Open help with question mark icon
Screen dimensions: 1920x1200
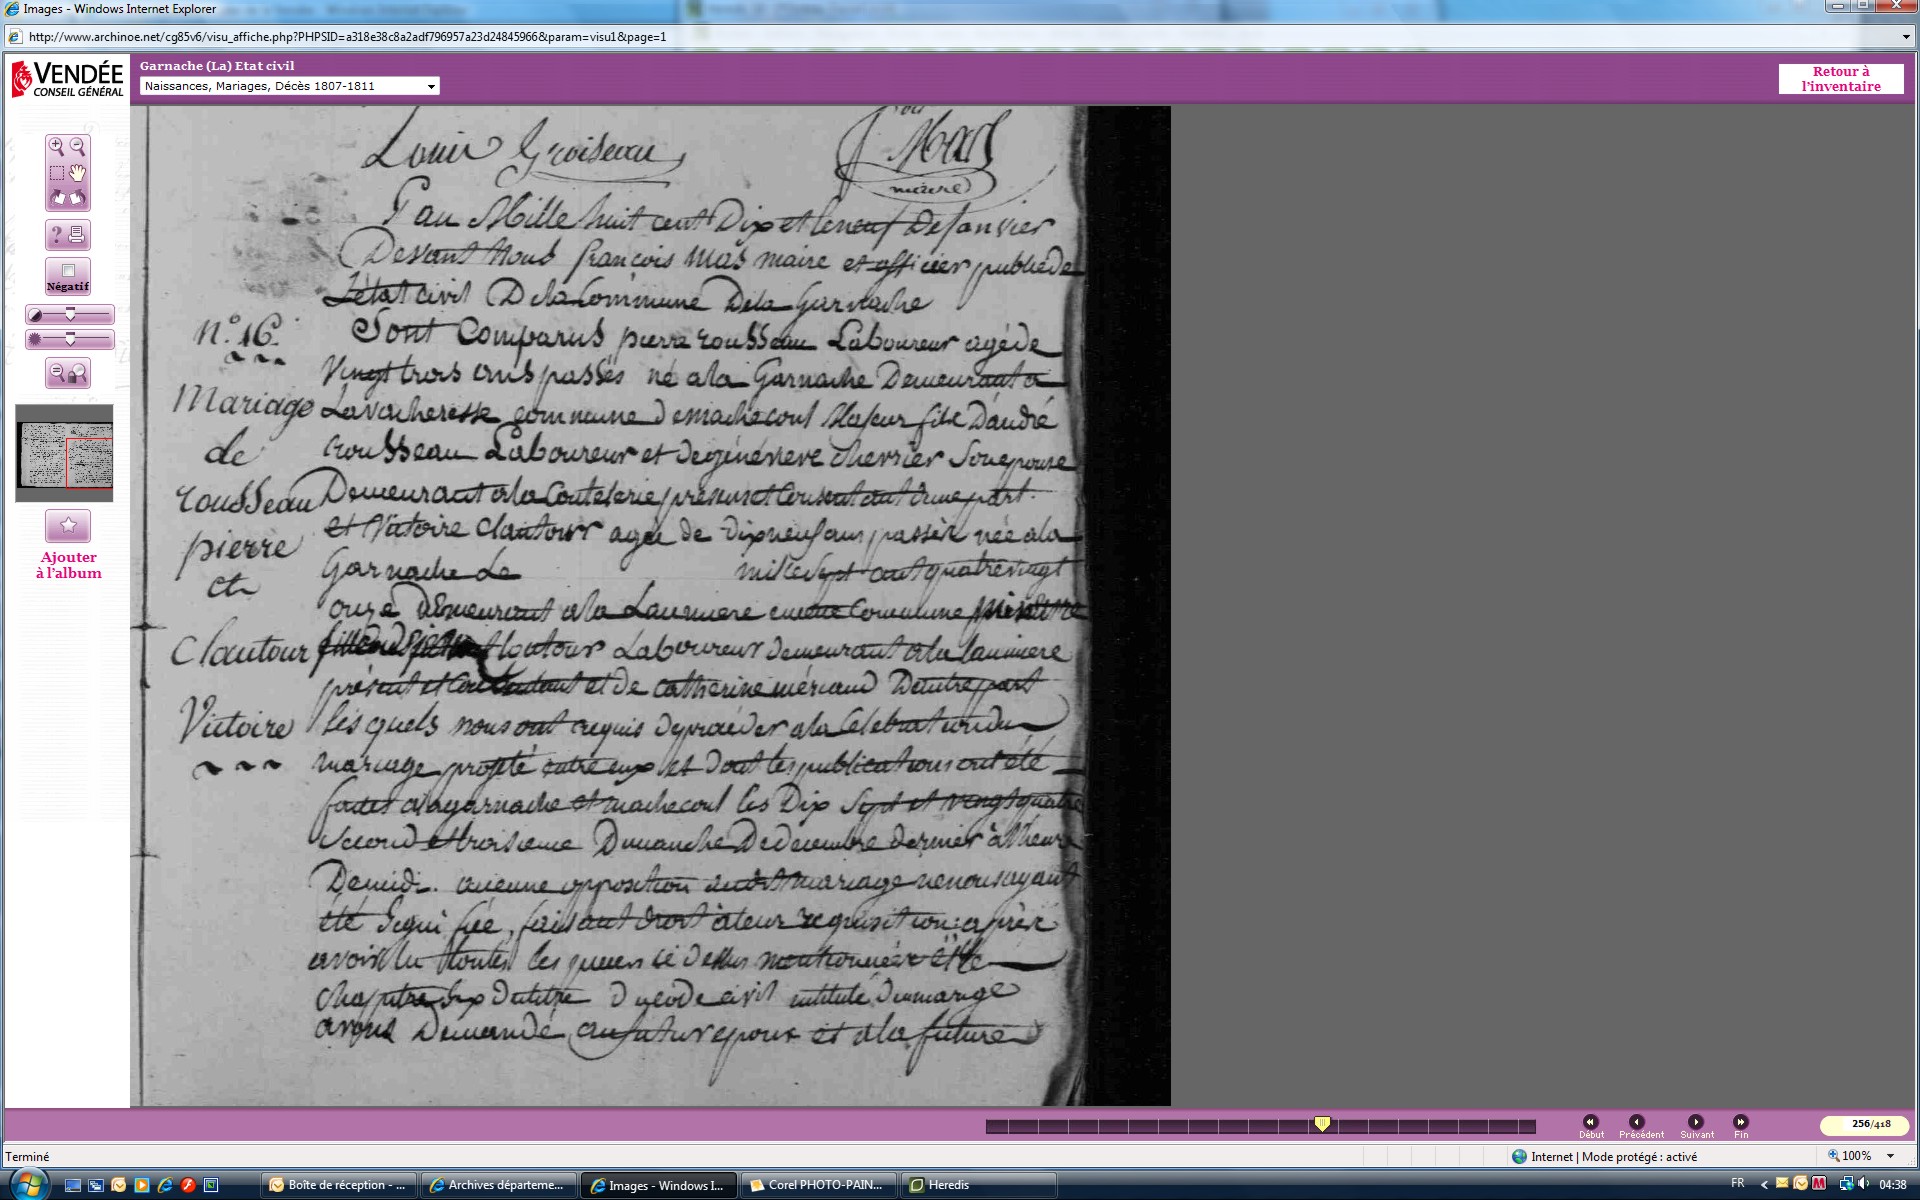tap(56, 235)
